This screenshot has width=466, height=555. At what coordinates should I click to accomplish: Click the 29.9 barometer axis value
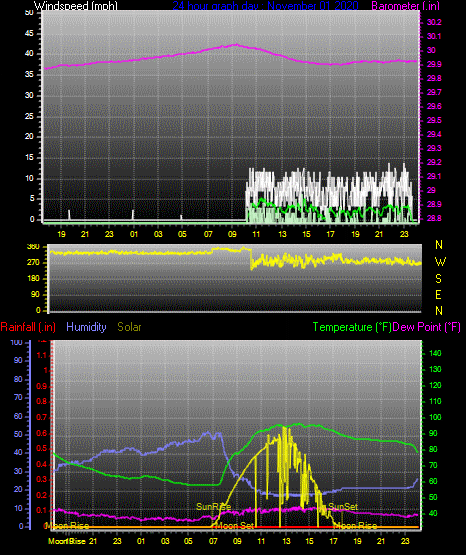(x=434, y=64)
